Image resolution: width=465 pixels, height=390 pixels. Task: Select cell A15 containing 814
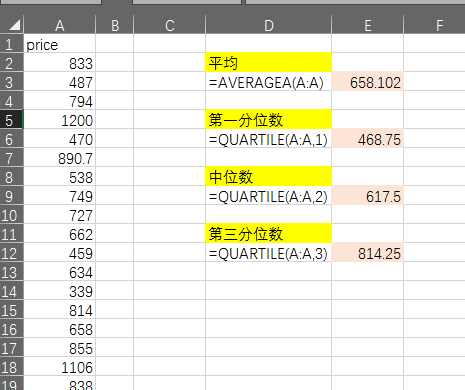tap(60, 309)
